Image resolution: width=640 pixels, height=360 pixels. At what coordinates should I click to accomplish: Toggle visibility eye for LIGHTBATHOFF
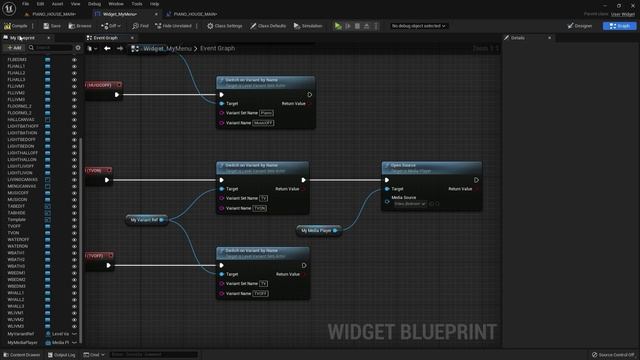pos(74,127)
